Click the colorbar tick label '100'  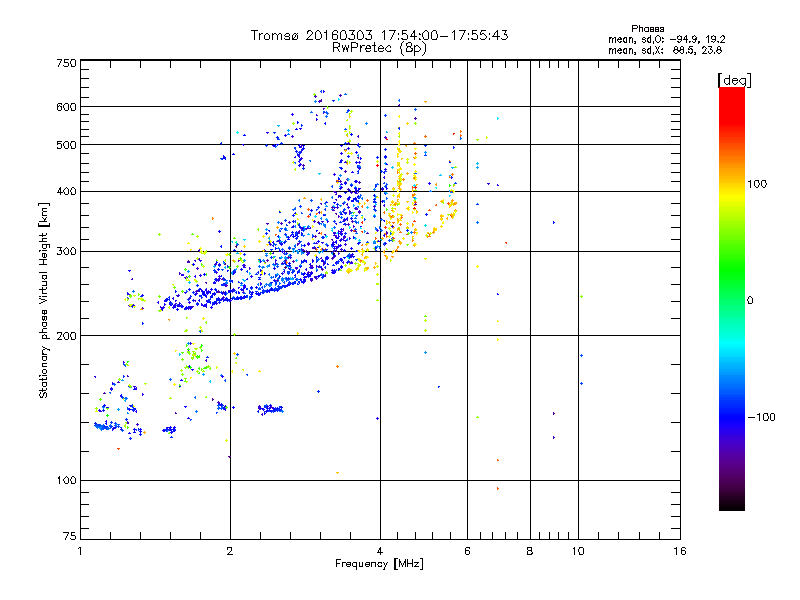pos(757,184)
